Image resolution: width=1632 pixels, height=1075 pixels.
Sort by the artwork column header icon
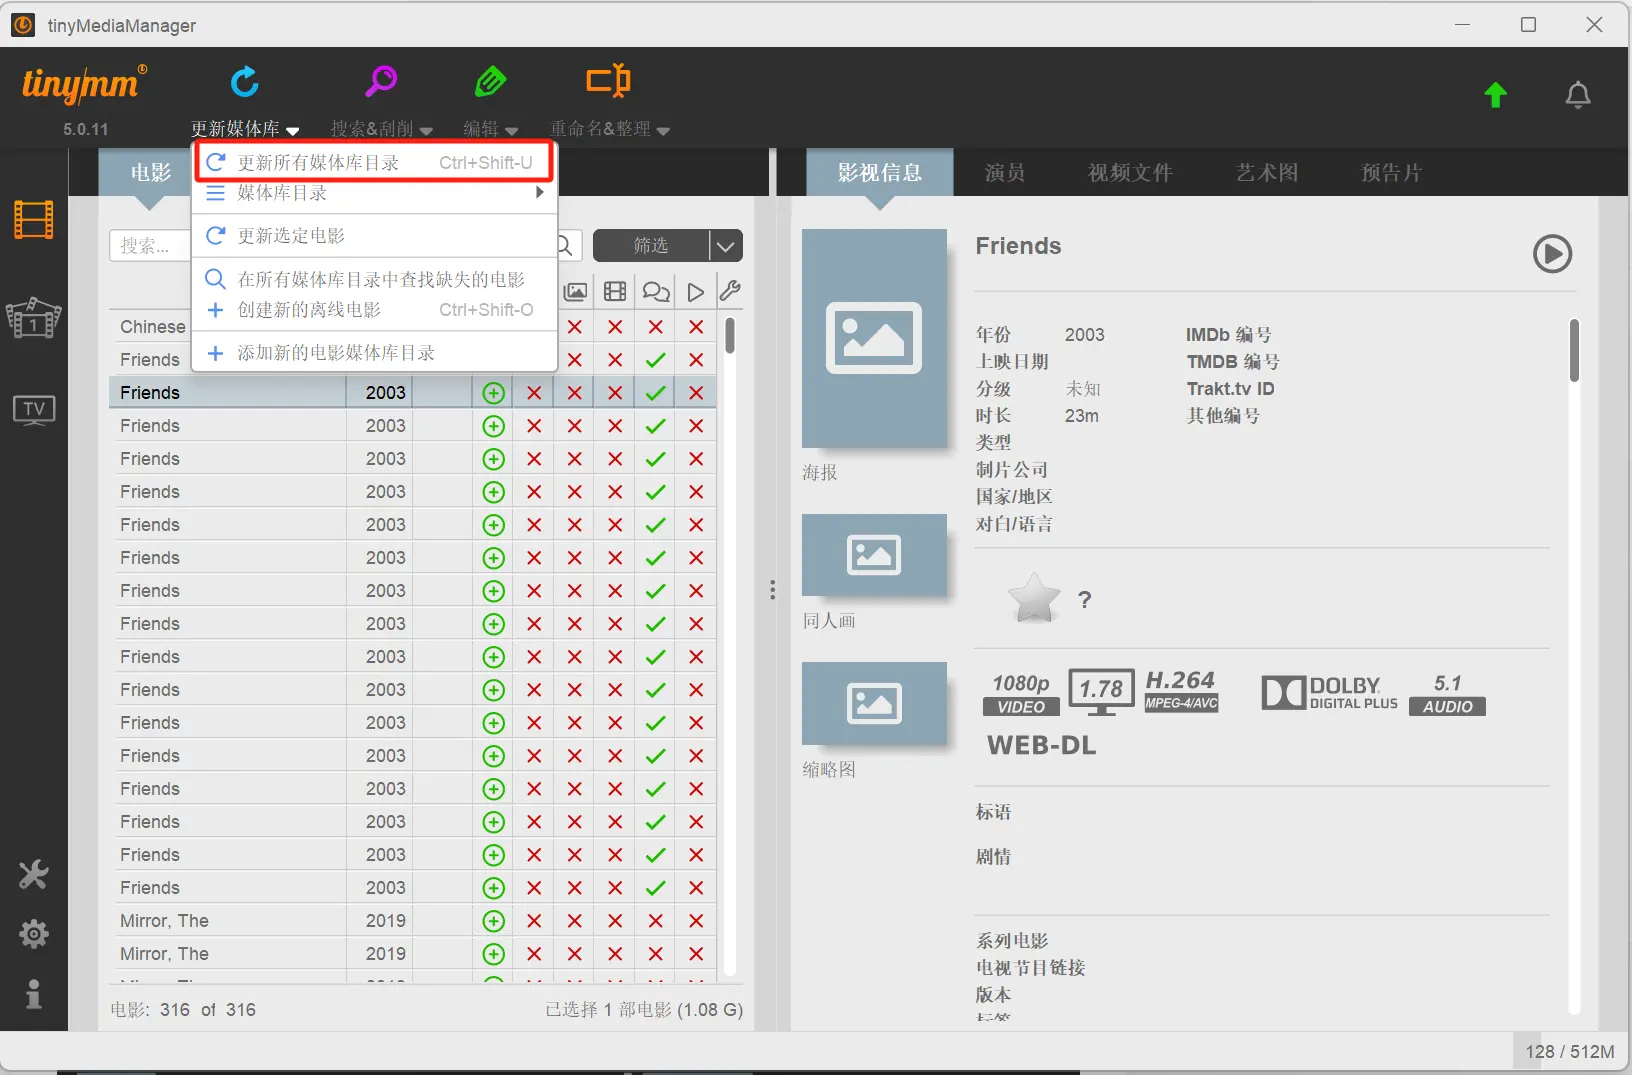point(576,291)
